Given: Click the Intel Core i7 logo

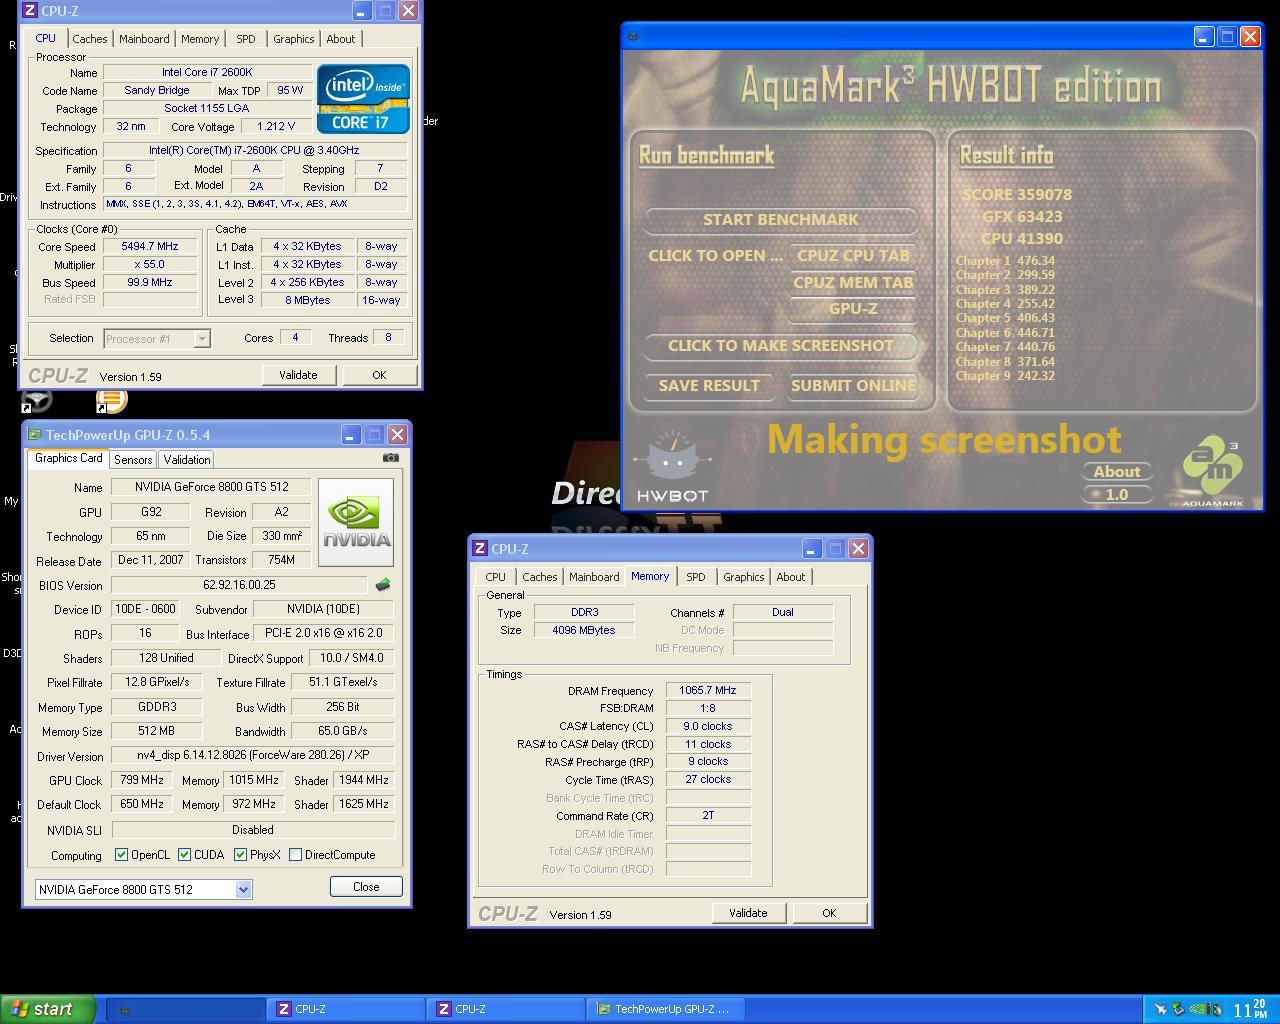Looking at the screenshot, I should coord(363,99).
